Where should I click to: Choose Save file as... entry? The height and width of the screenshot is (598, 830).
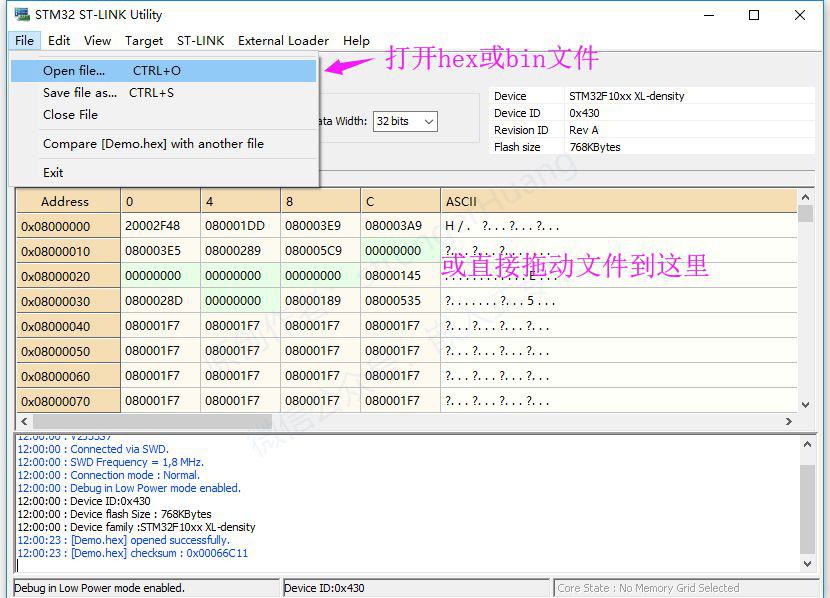click(x=164, y=93)
